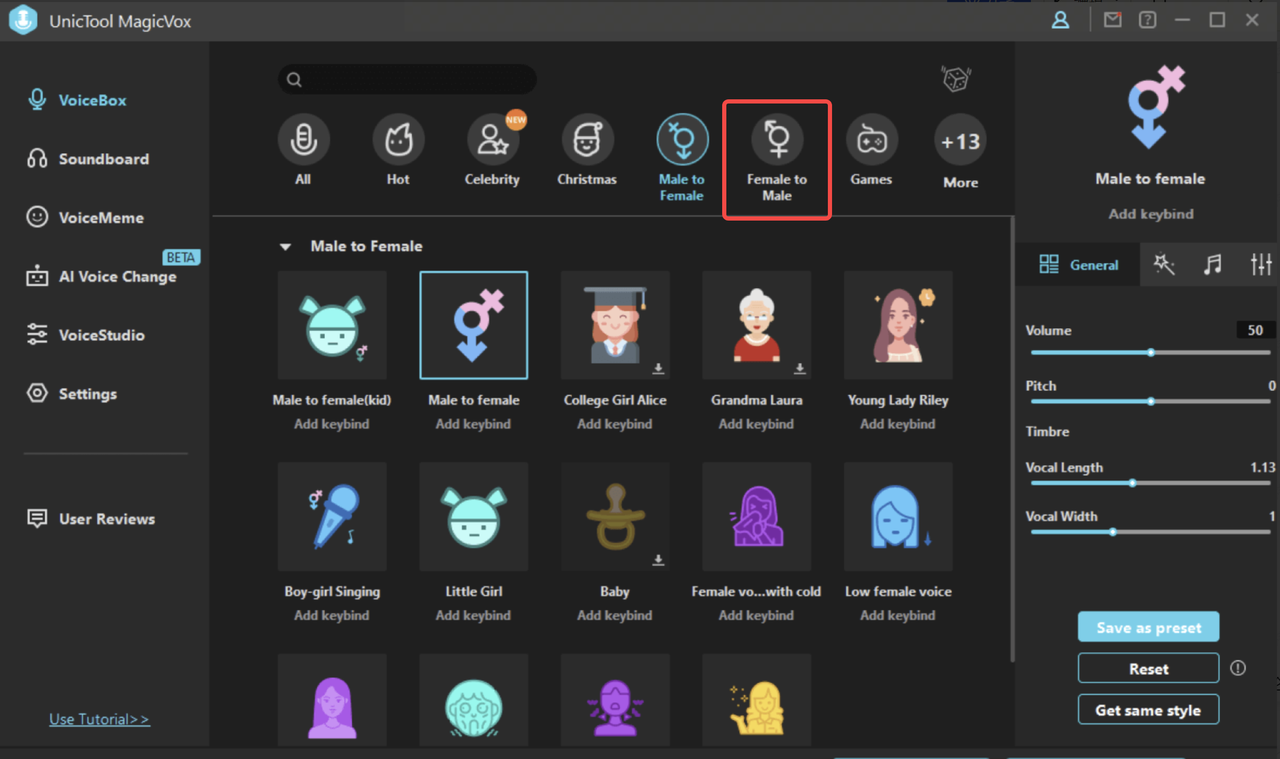Open the +13 More categories
The width and height of the screenshot is (1280, 759).
[x=959, y=150]
